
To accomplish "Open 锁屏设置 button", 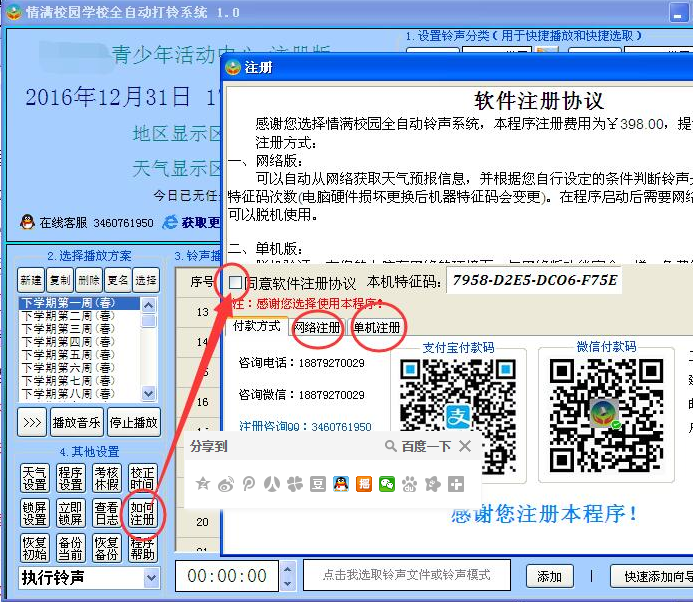I will tap(35, 513).
